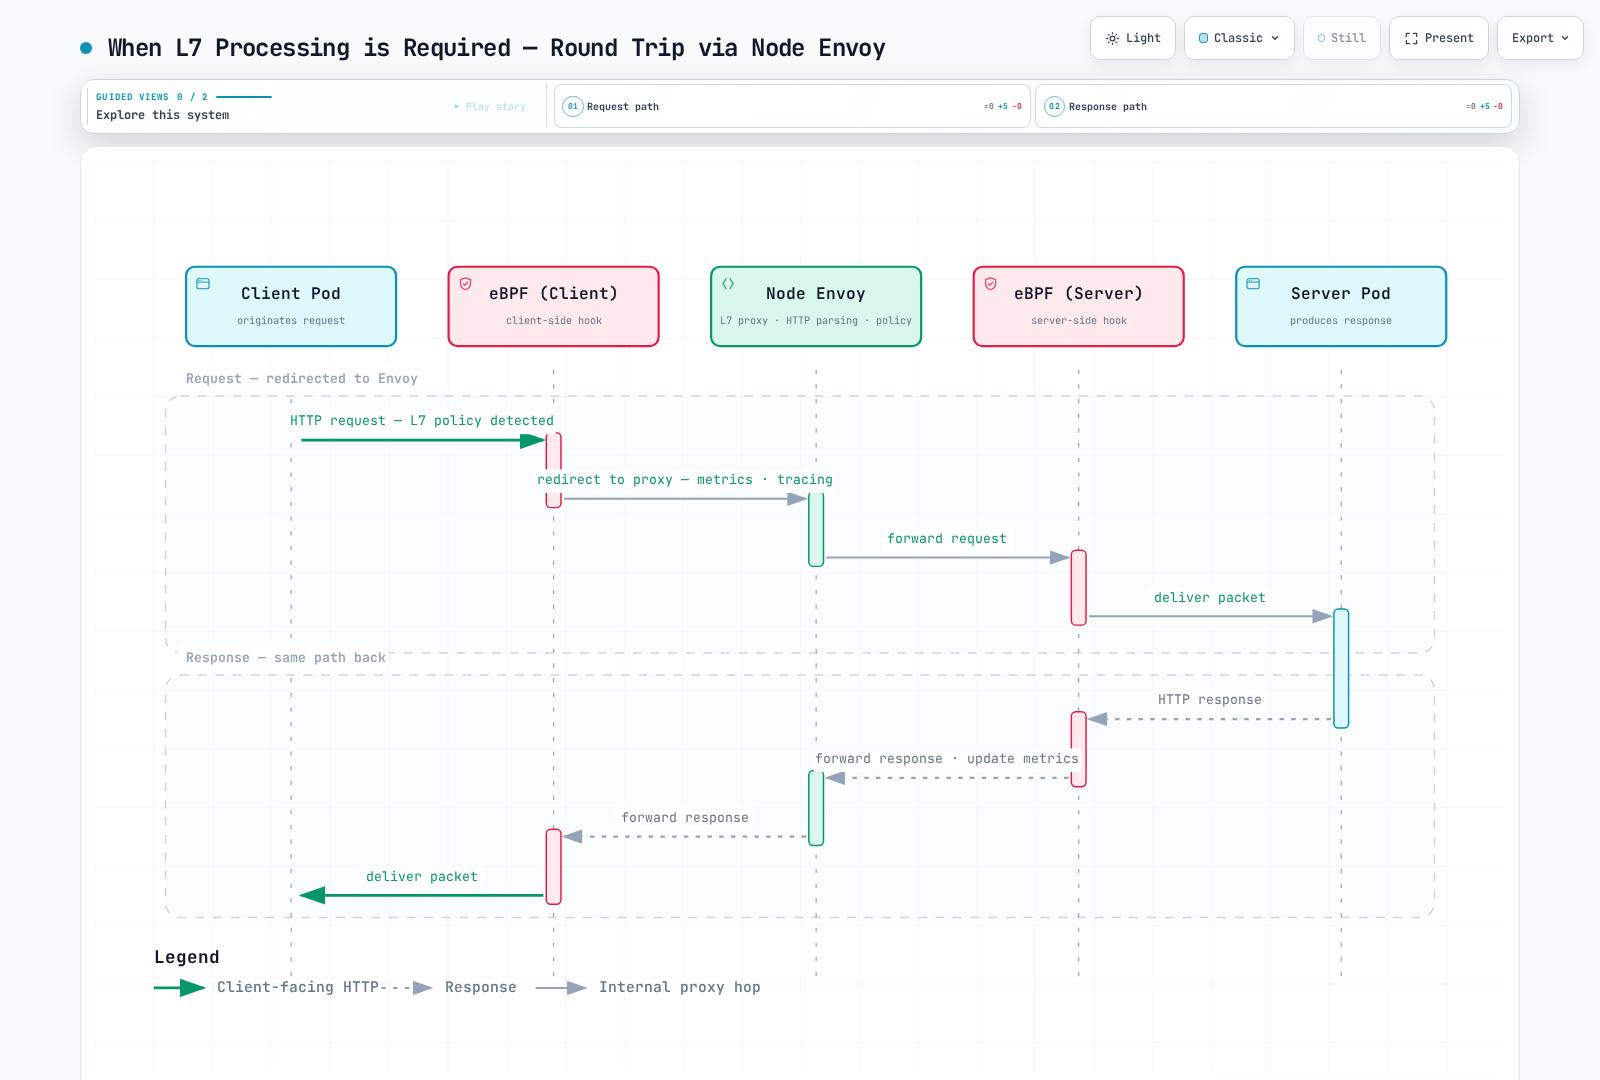
Task: Click the sun icon in Light button
Action: tap(1112, 38)
